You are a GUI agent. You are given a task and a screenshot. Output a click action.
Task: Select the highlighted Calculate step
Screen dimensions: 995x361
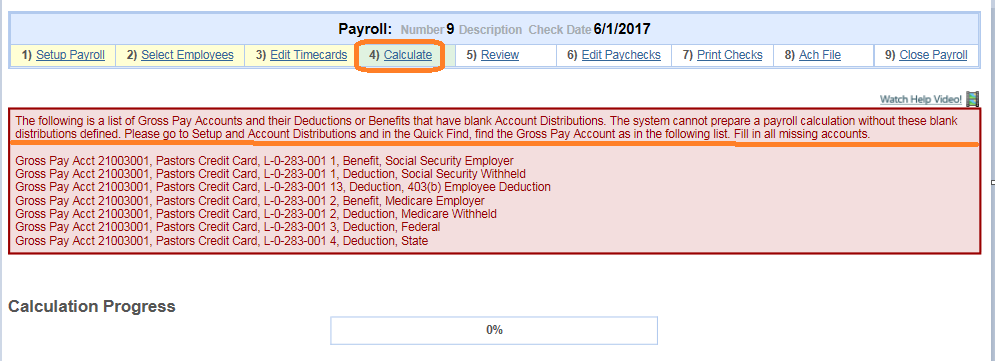point(408,55)
